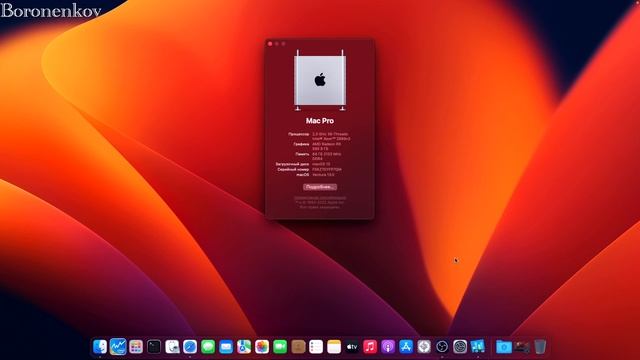Screen dimensions: 640x360
Task: Launch Apple TV from the Dock
Action: click(x=352, y=347)
